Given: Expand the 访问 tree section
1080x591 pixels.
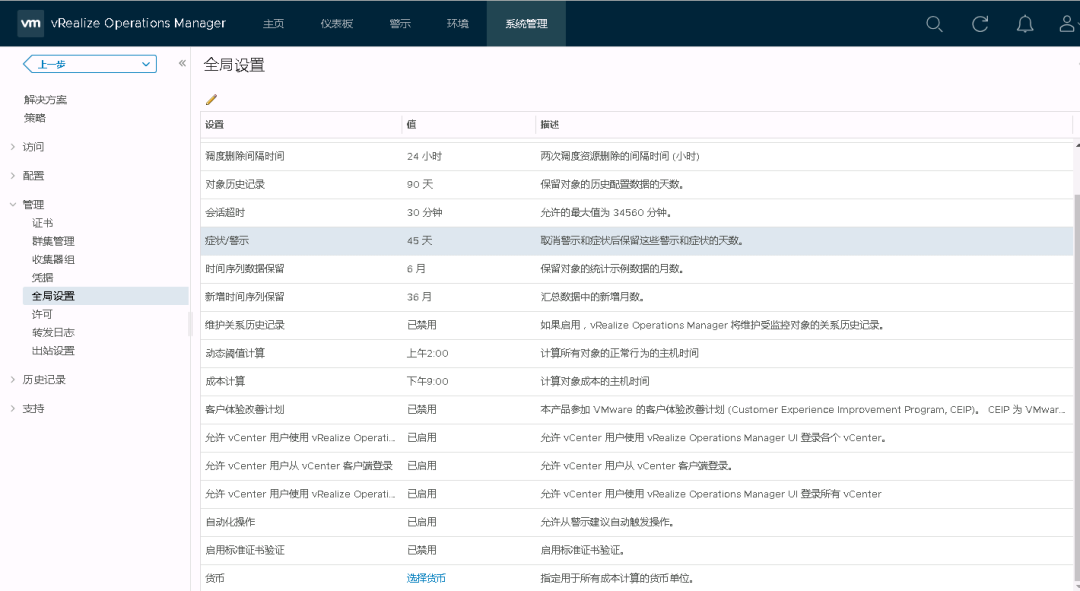Looking at the screenshot, I should pos(13,147).
